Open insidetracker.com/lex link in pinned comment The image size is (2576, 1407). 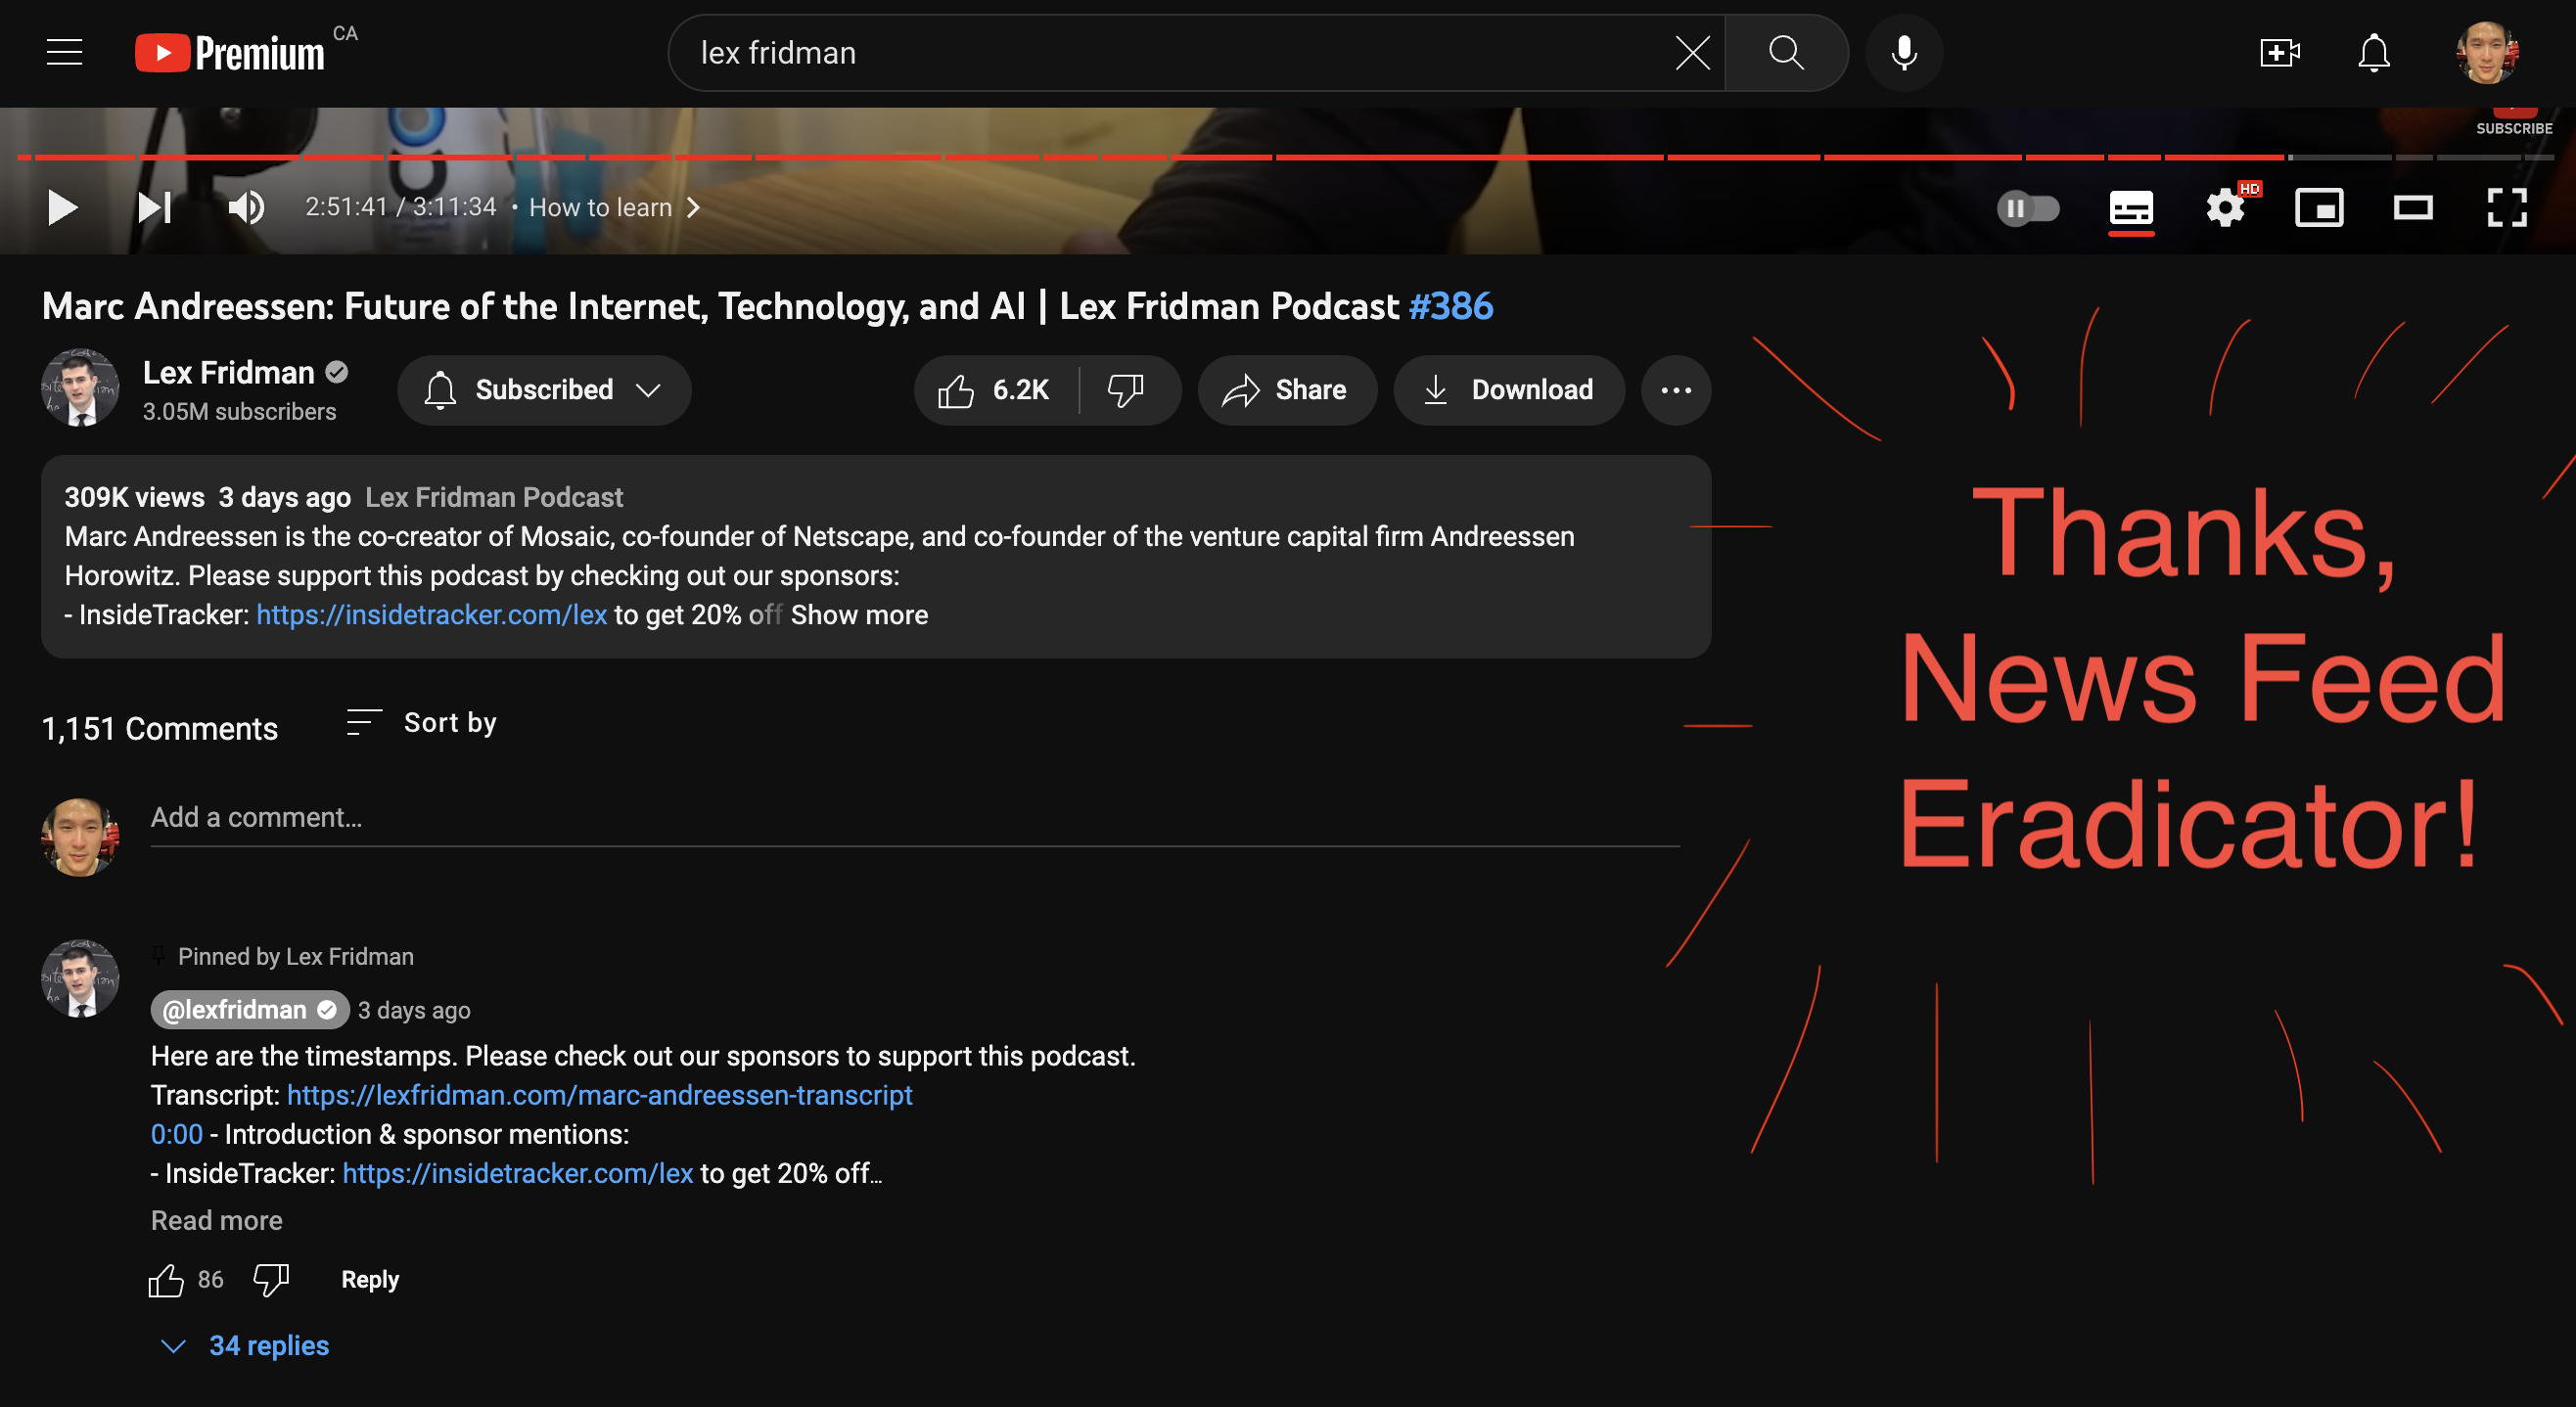[517, 1173]
